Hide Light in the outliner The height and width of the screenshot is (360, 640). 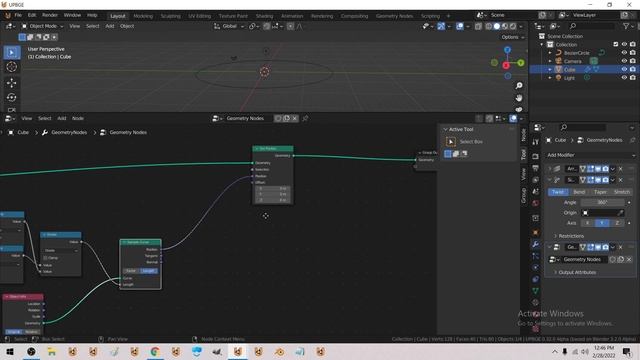point(624,78)
